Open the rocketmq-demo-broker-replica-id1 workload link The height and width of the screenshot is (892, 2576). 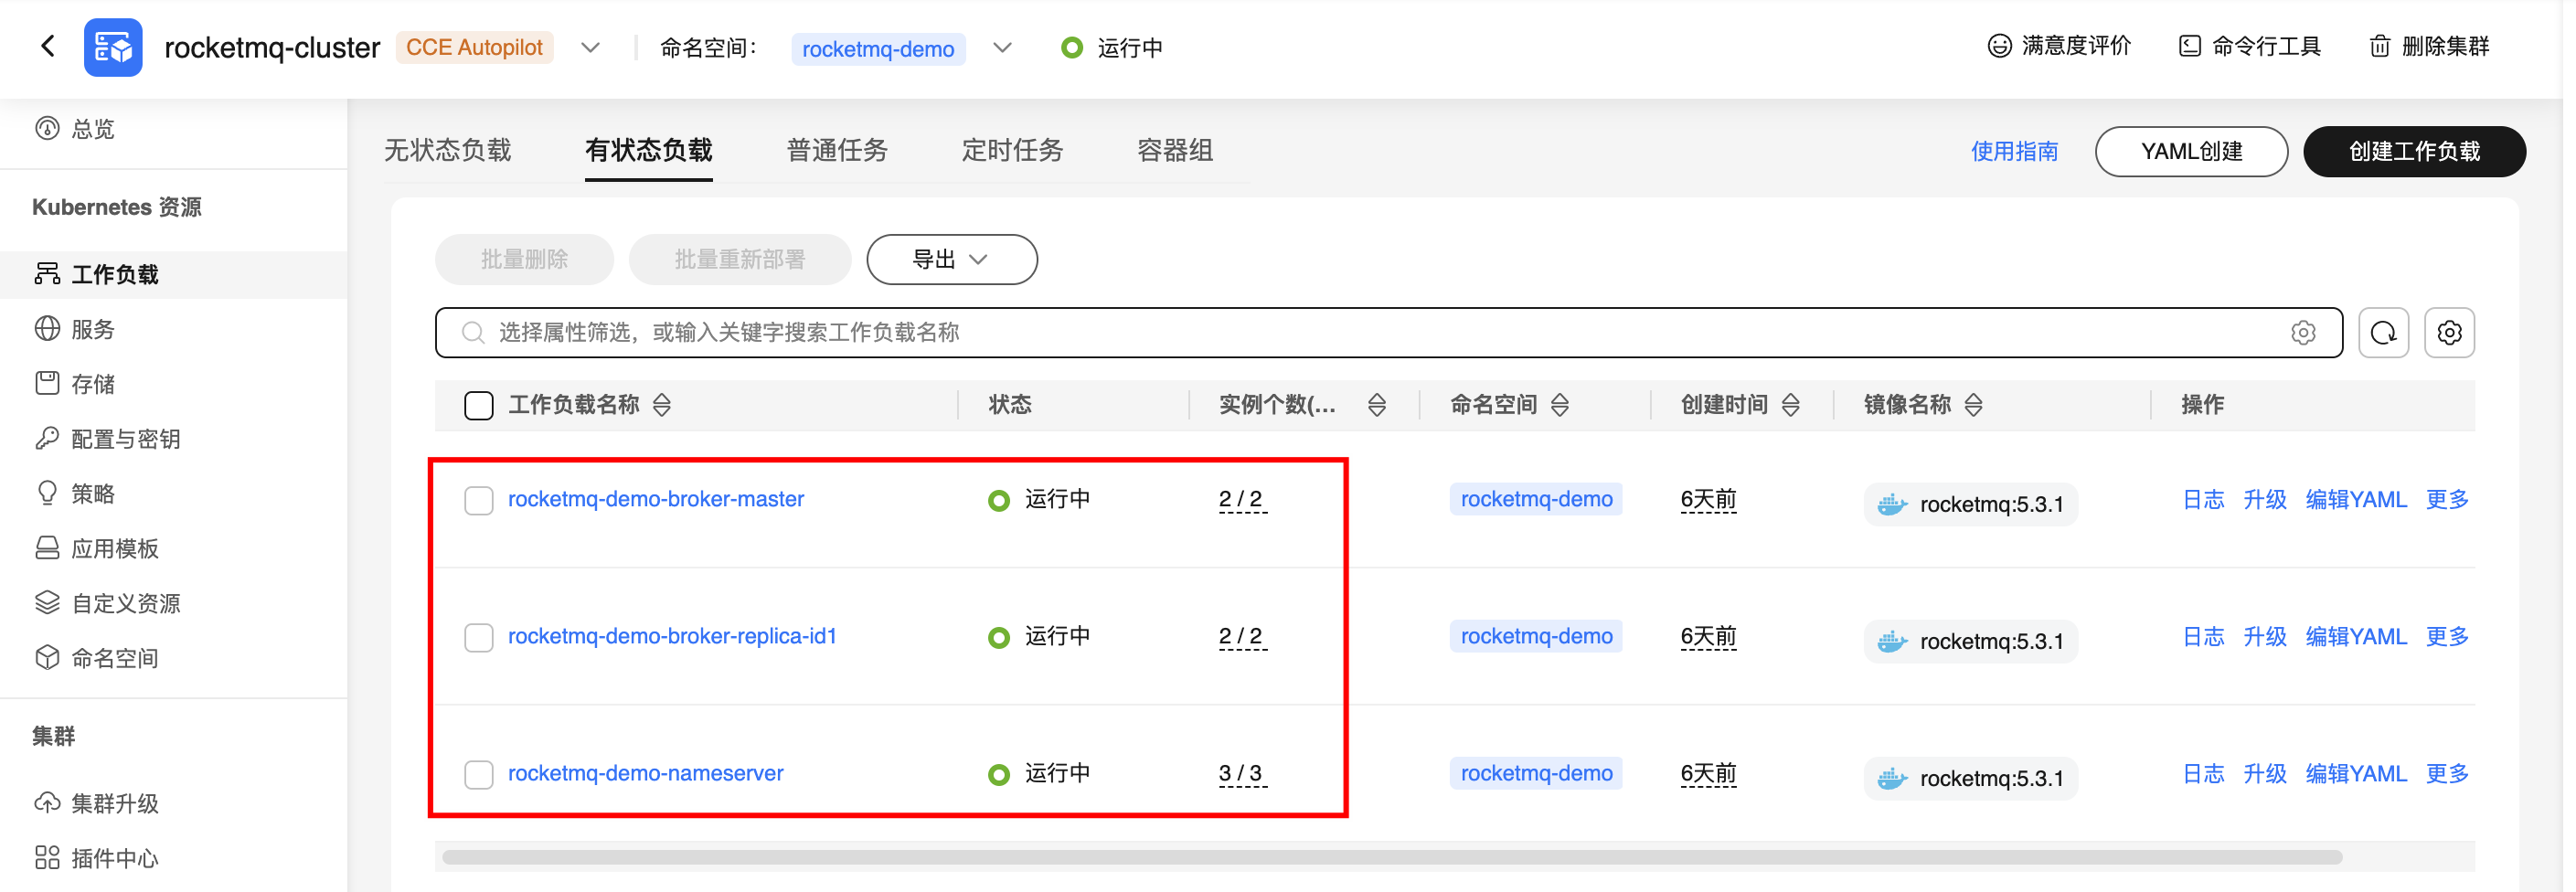(x=672, y=636)
